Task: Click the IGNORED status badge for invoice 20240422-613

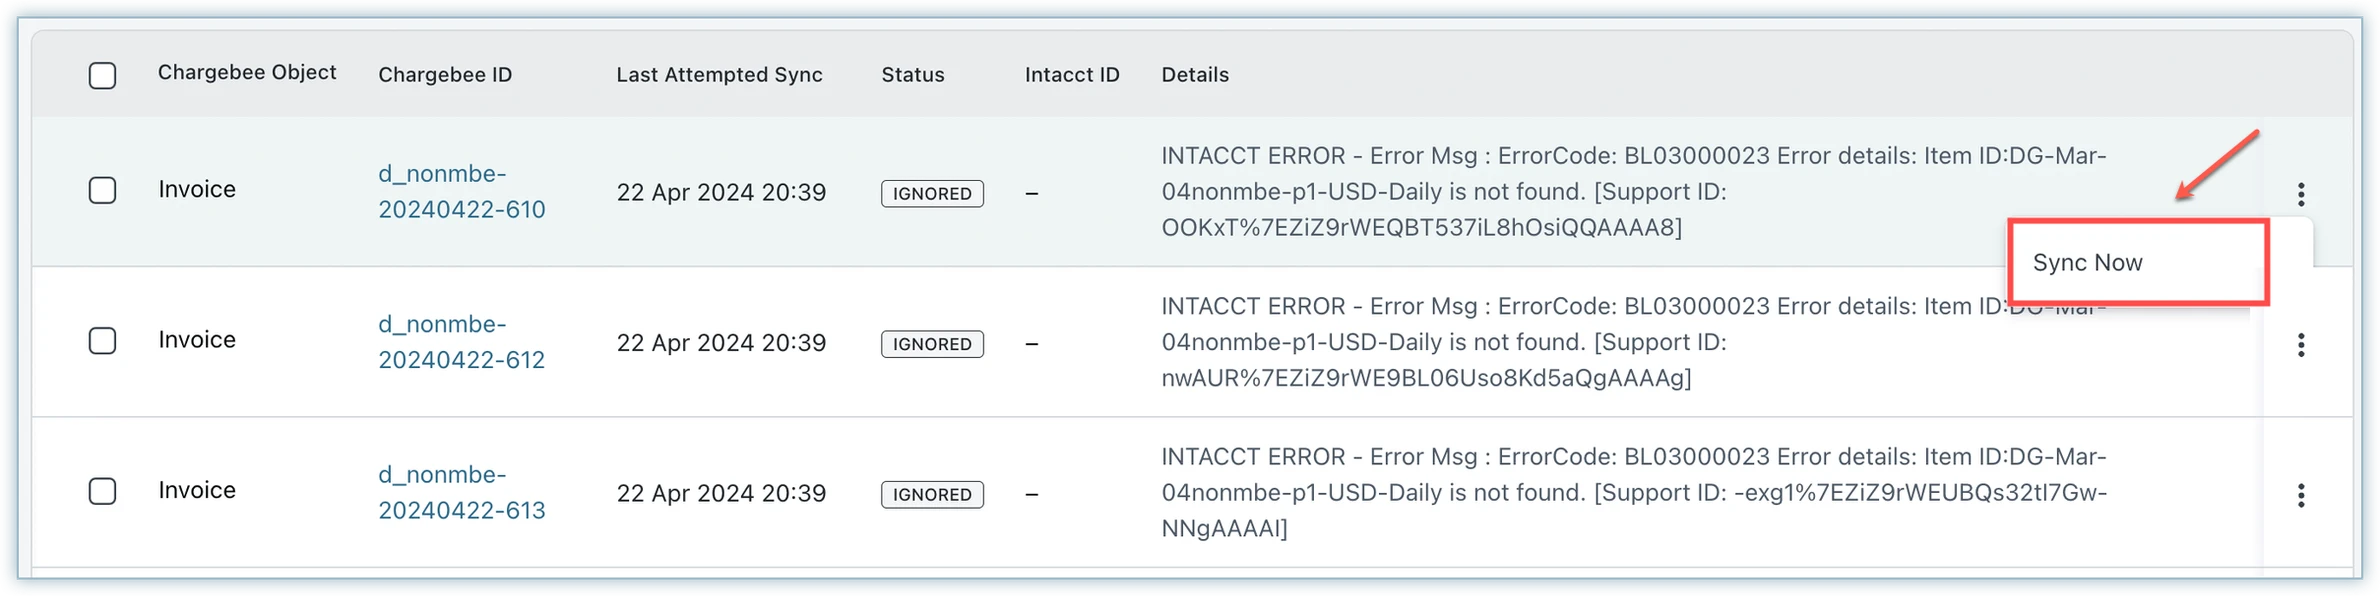Action: [932, 495]
